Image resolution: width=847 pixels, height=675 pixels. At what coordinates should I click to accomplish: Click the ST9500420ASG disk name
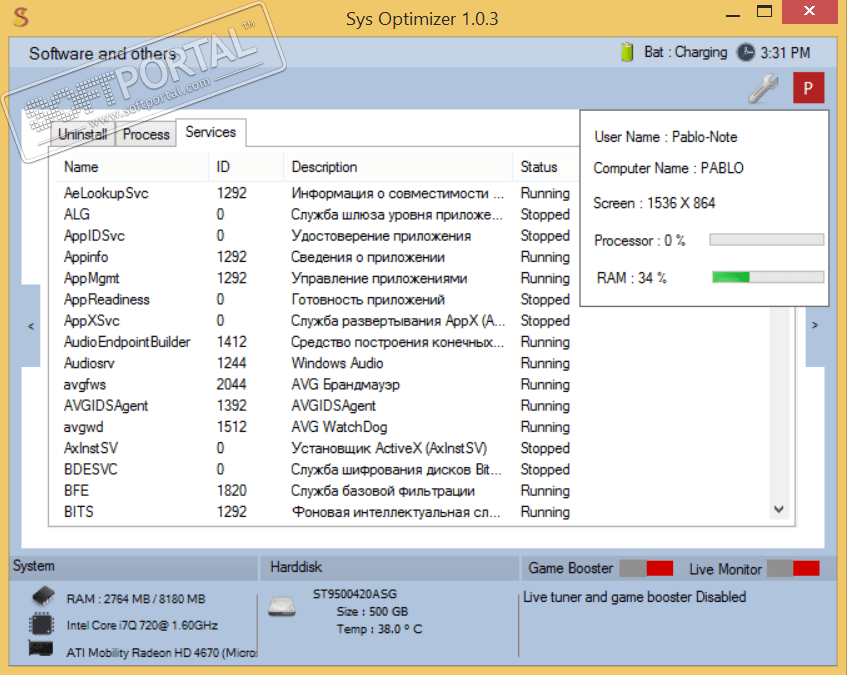coord(355,594)
